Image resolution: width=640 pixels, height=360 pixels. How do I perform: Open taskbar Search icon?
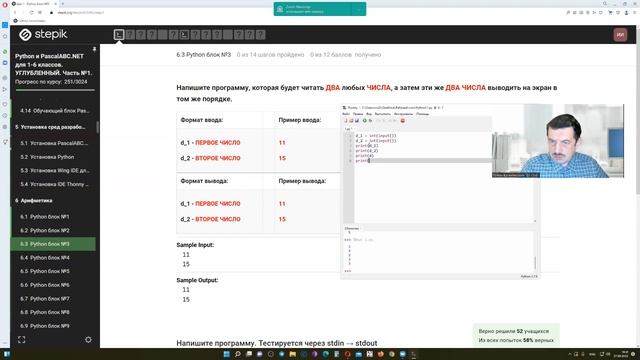[x=238, y=354]
